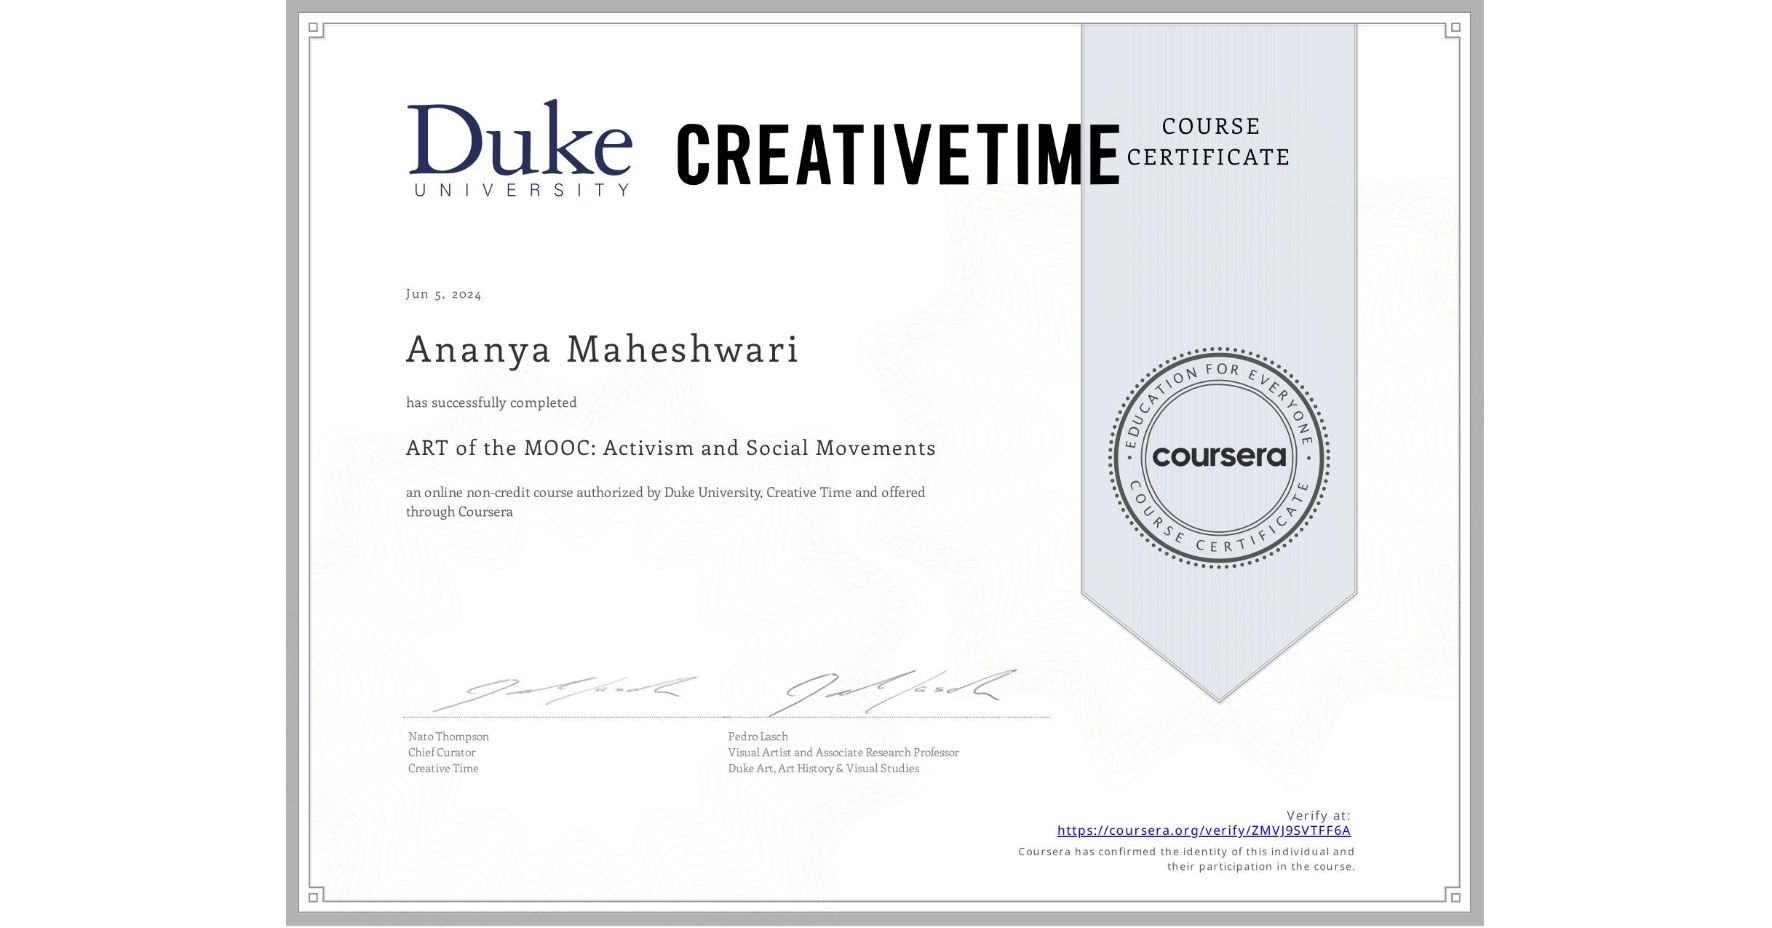Open the coursera.org/verify/ZMVJ9SVTFF6A link
The image size is (1772, 928).
click(1203, 831)
